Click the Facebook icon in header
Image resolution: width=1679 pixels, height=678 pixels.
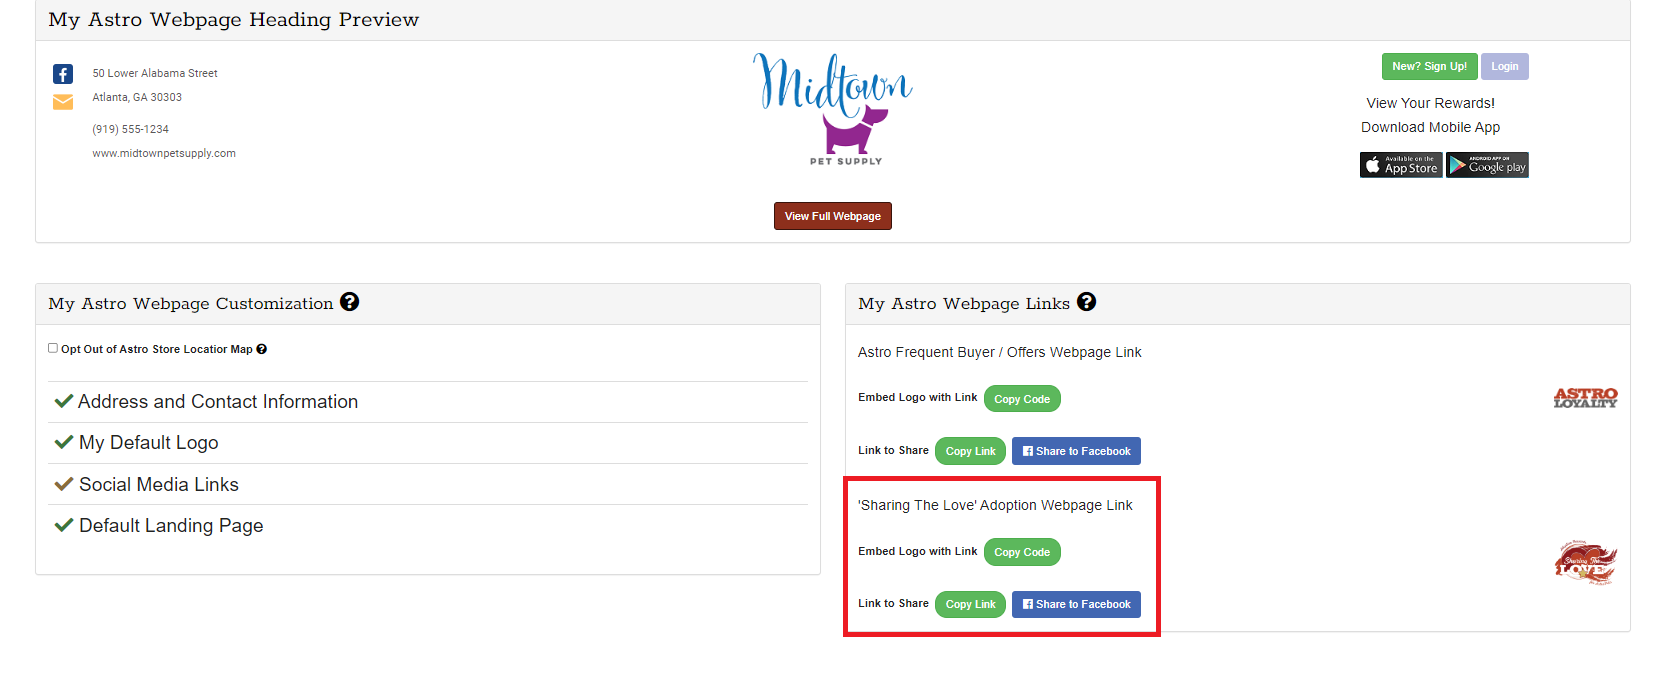[x=63, y=74]
